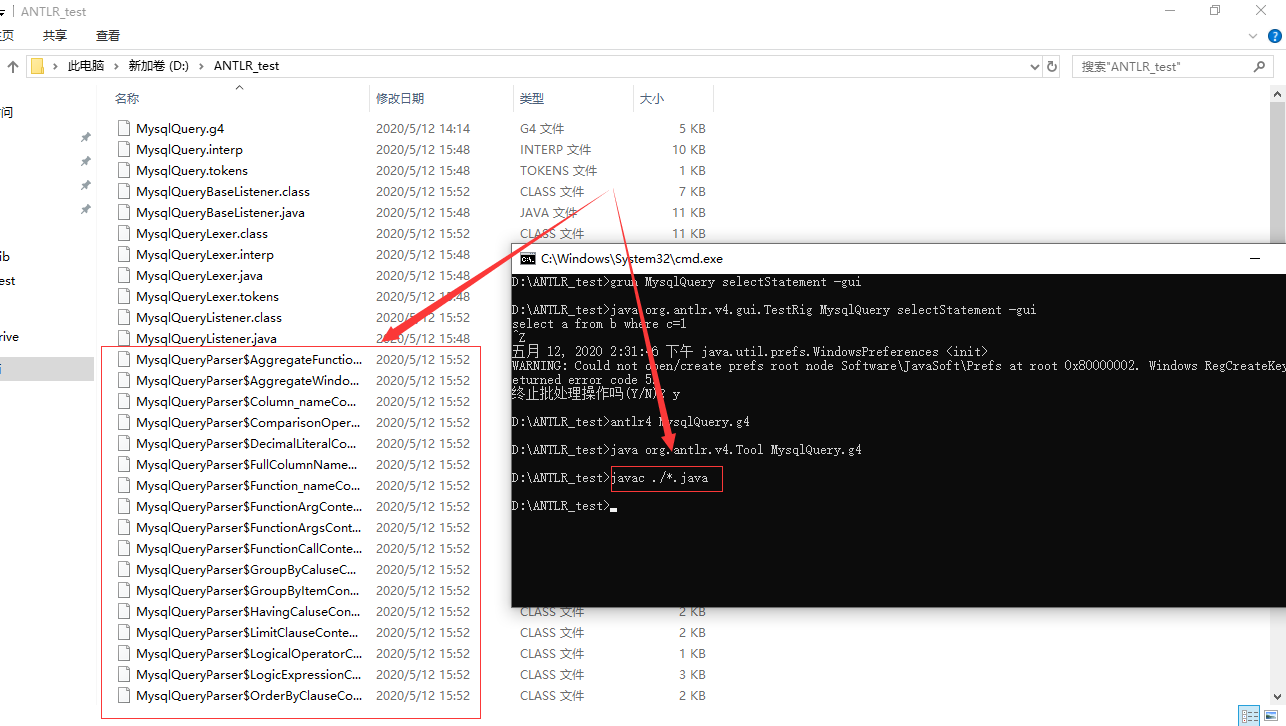Viewport: 1286px width, 726px height.
Task: Click the cmd.exe window title bar text
Action: (x=632, y=259)
